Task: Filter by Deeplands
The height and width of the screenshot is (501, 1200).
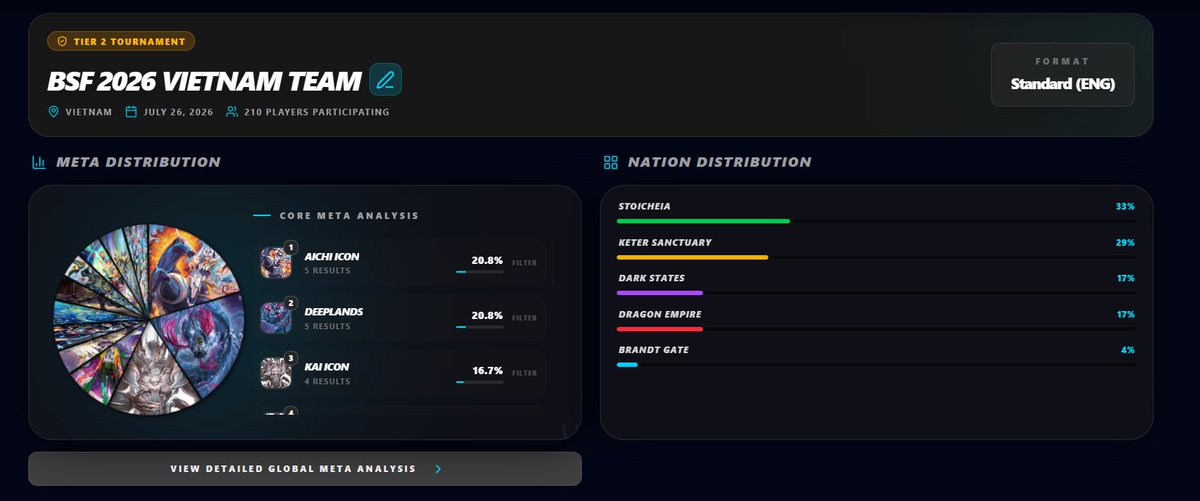Action: (524, 318)
